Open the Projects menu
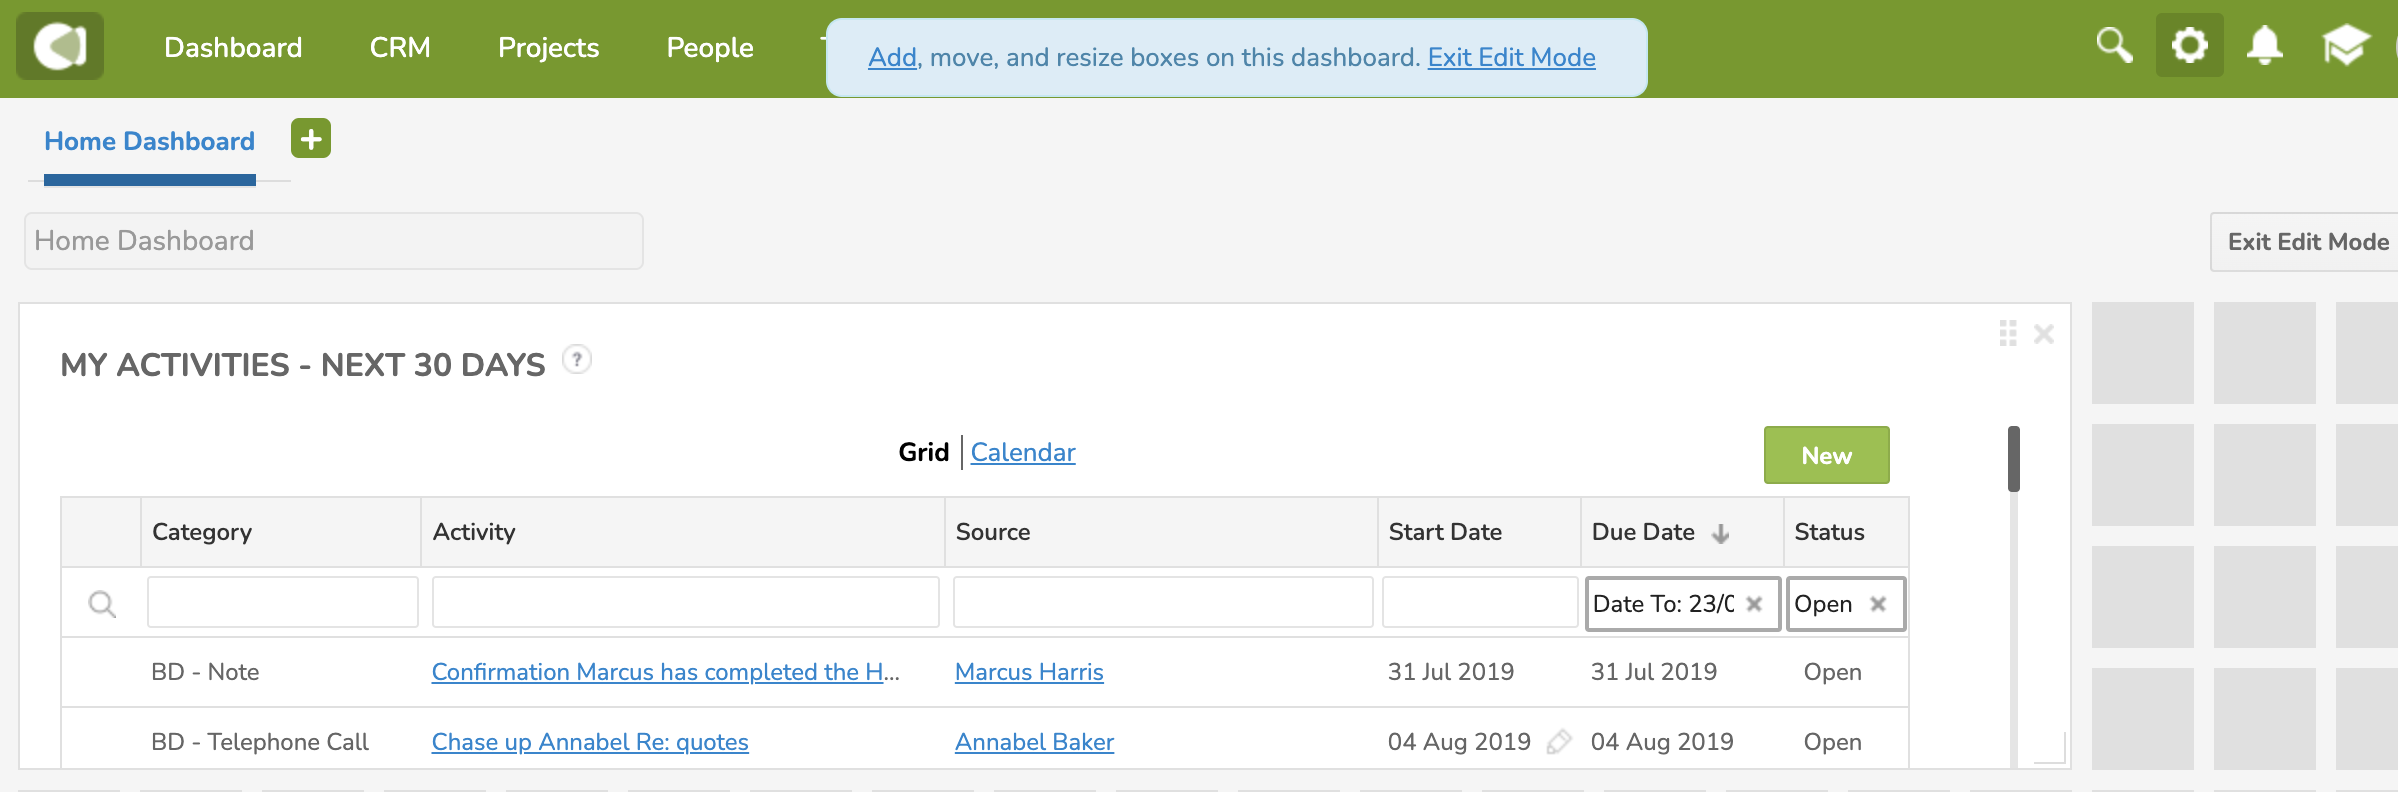 coord(549,47)
